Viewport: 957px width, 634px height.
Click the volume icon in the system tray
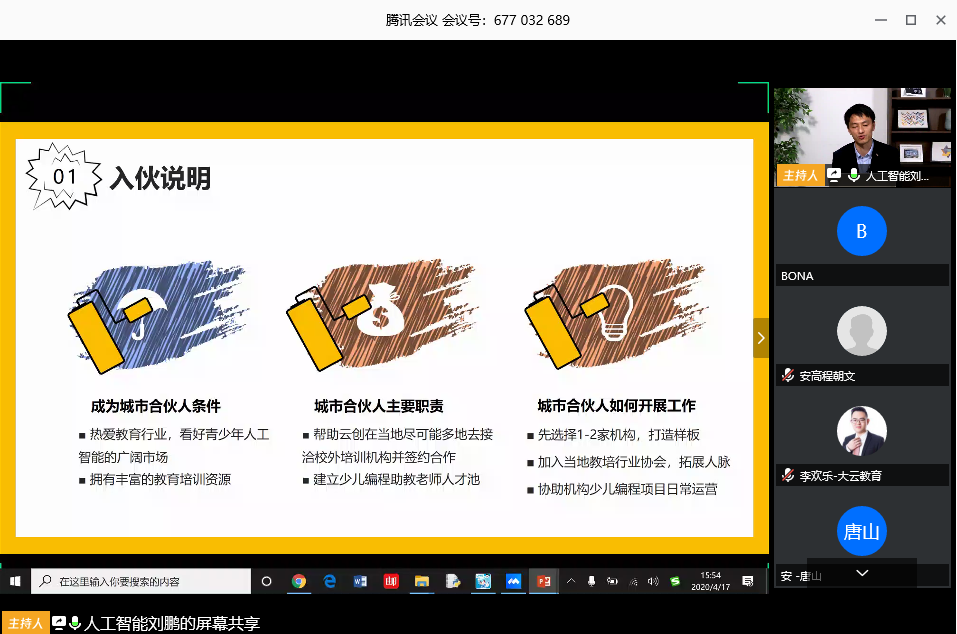pyautogui.click(x=653, y=581)
